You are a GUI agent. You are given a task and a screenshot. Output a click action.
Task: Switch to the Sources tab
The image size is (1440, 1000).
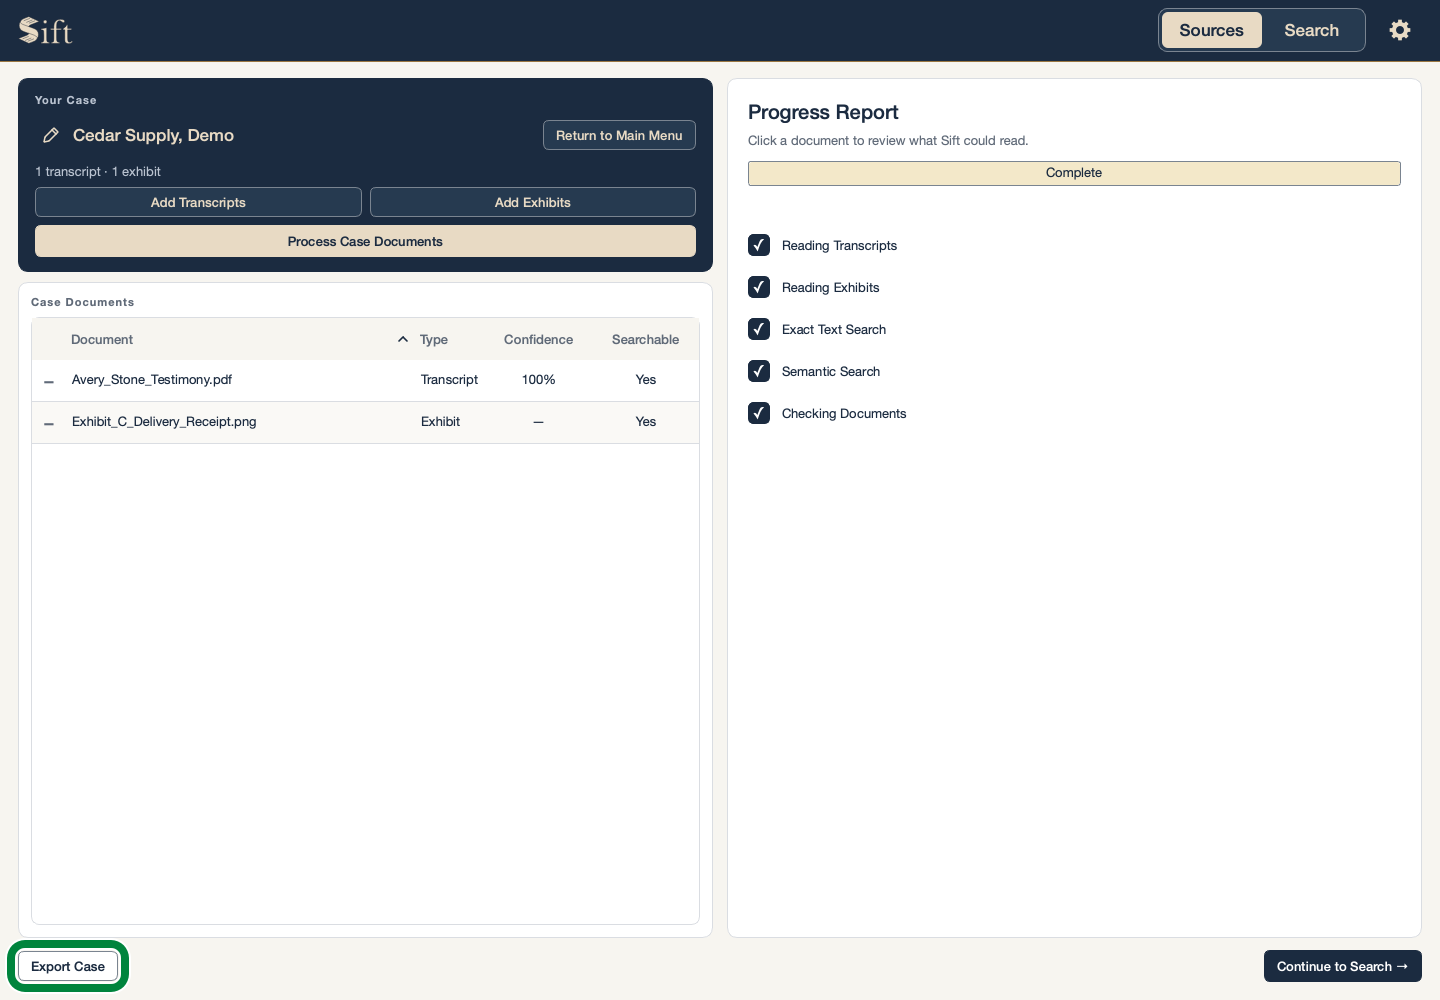click(x=1211, y=30)
